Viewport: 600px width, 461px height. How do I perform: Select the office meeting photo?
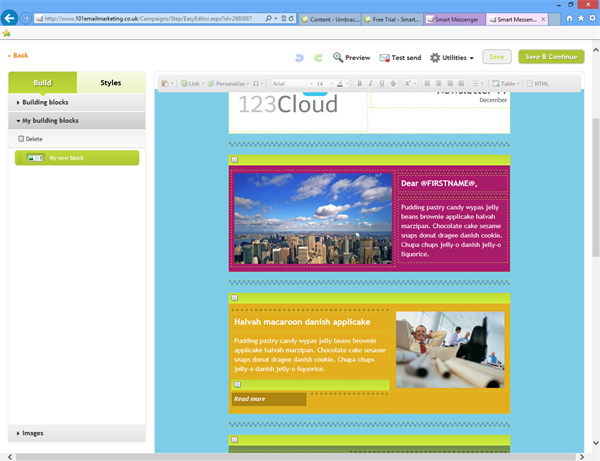(450, 349)
